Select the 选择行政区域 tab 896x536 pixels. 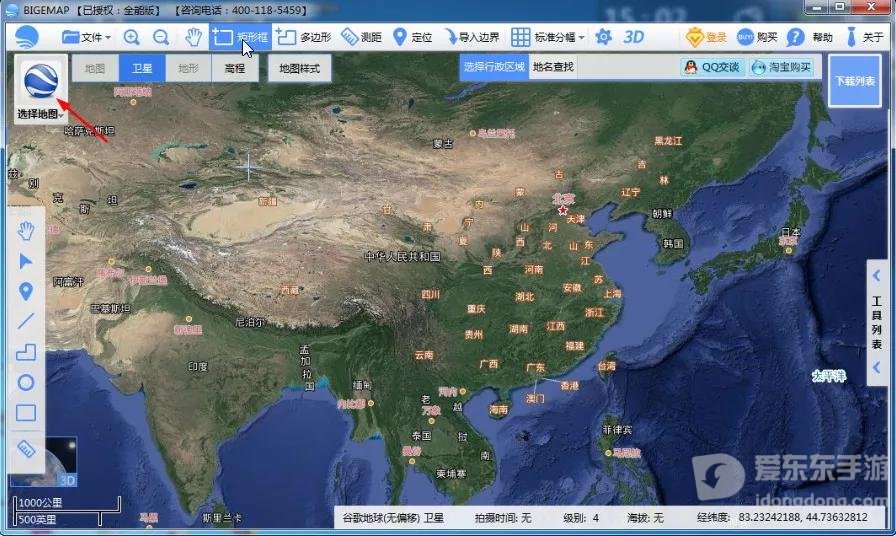point(494,67)
